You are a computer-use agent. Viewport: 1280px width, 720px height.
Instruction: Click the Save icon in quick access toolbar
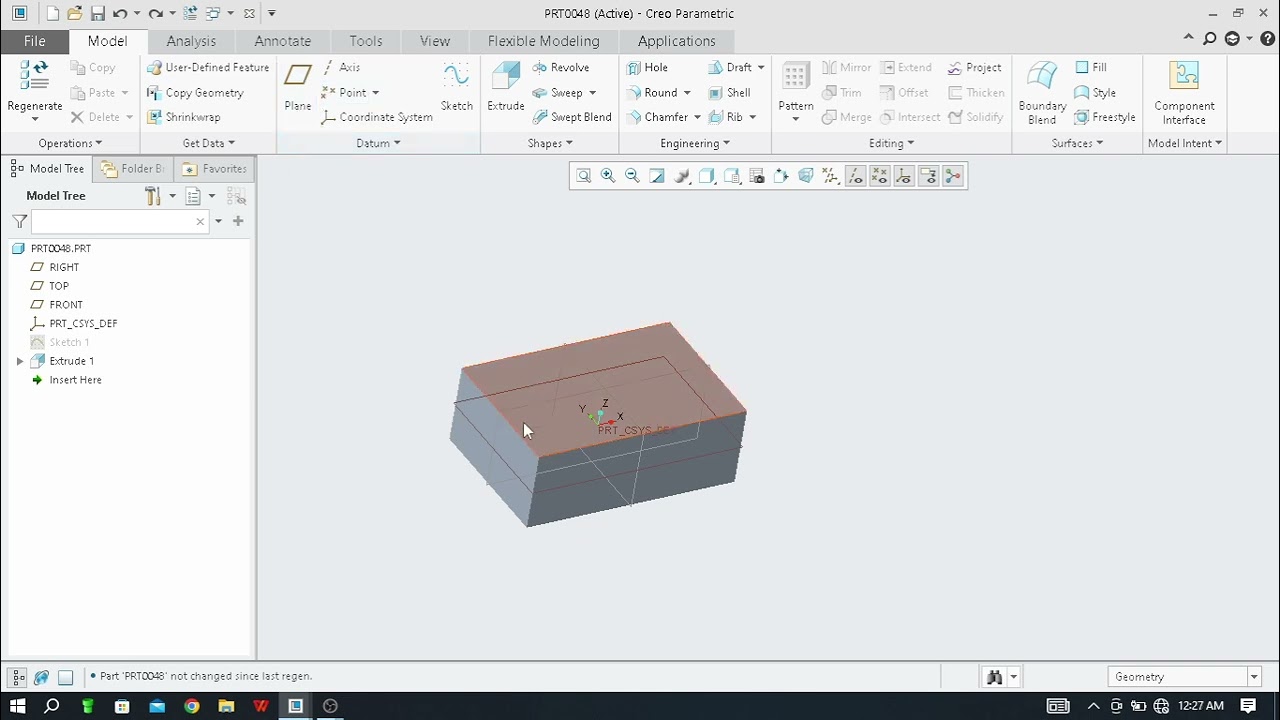click(97, 13)
